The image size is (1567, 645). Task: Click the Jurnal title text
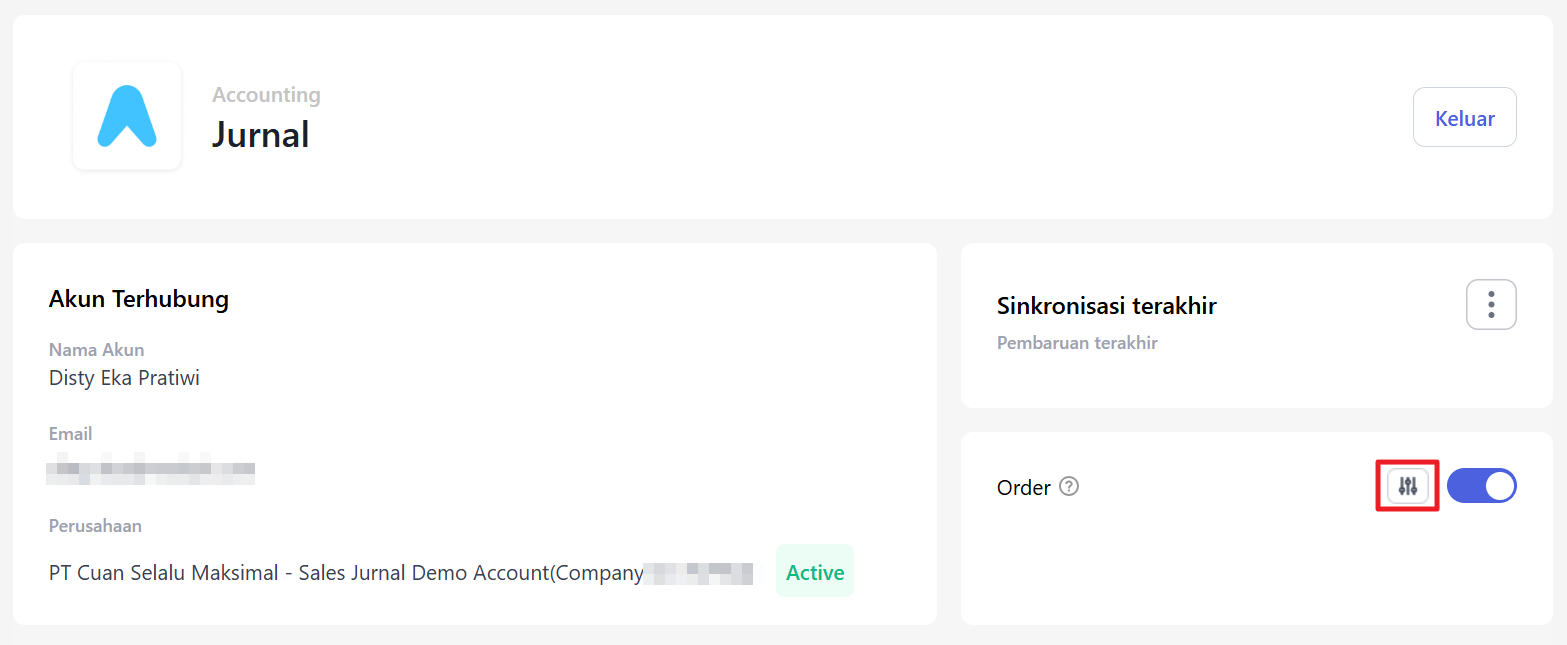pos(260,134)
